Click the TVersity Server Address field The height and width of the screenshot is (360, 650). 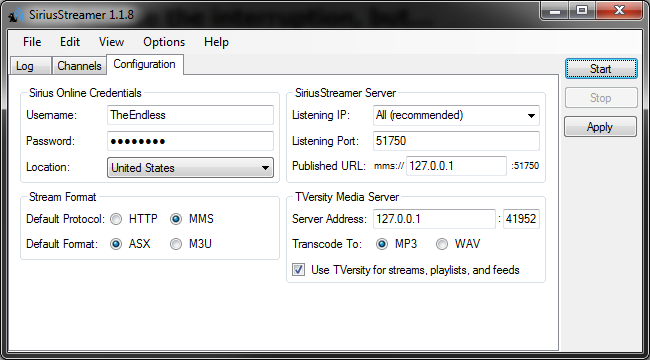(x=434, y=219)
